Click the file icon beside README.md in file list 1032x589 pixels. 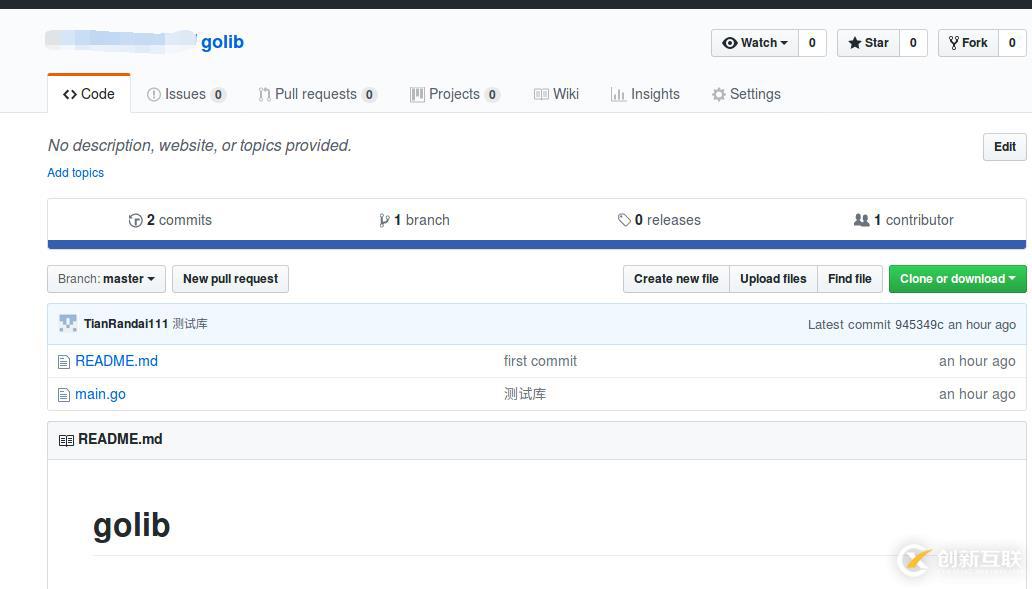pos(64,361)
